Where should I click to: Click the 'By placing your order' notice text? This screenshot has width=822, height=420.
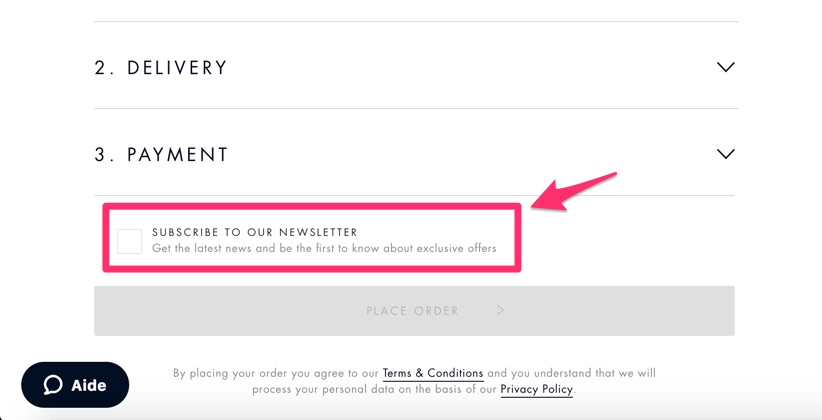point(414,381)
